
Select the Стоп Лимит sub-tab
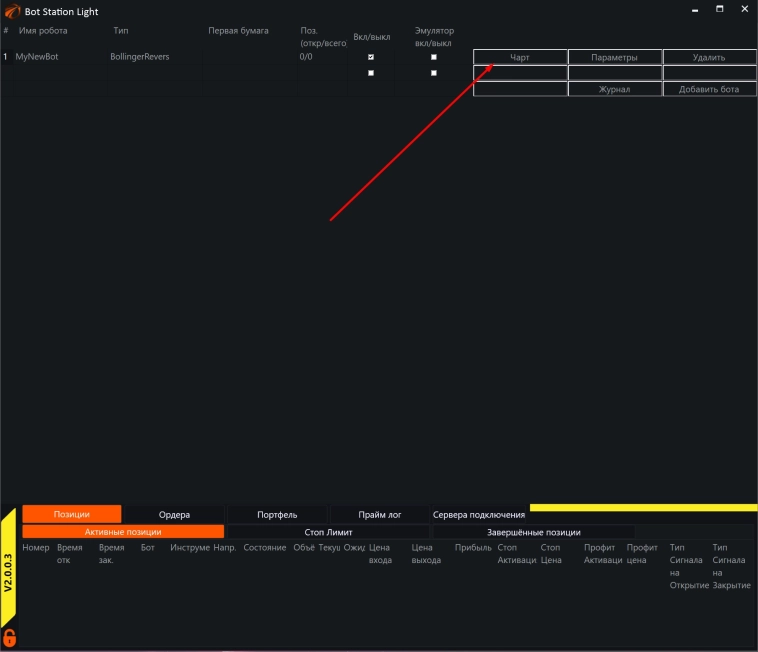pyautogui.click(x=328, y=532)
